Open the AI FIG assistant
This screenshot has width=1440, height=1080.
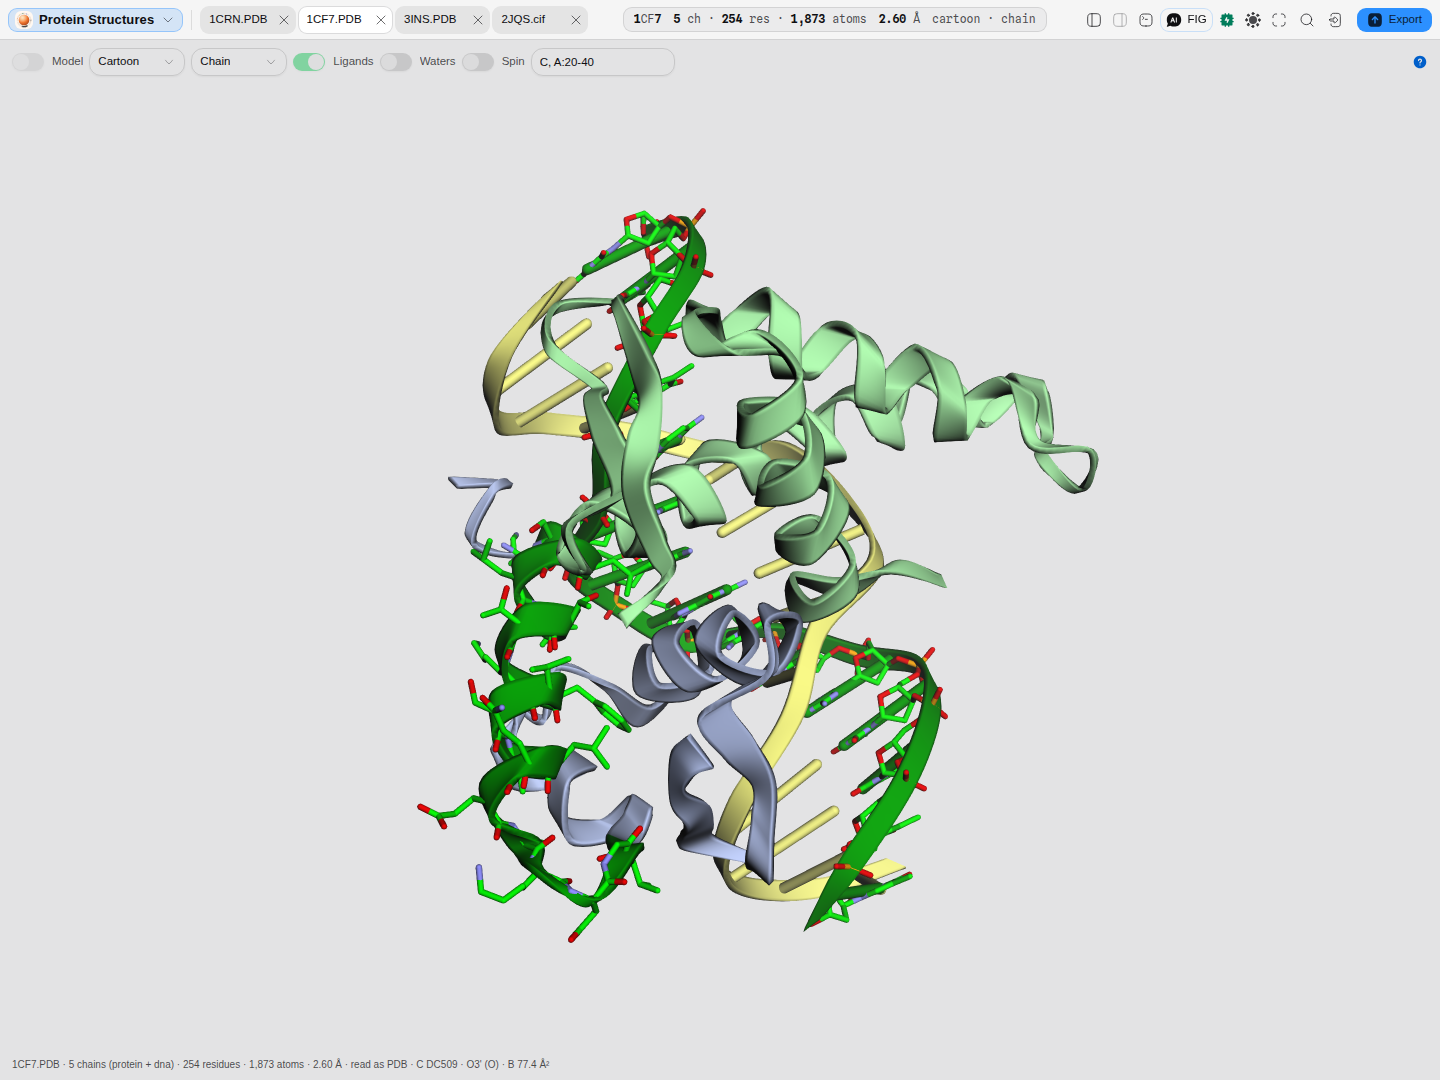click(1187, 20)
